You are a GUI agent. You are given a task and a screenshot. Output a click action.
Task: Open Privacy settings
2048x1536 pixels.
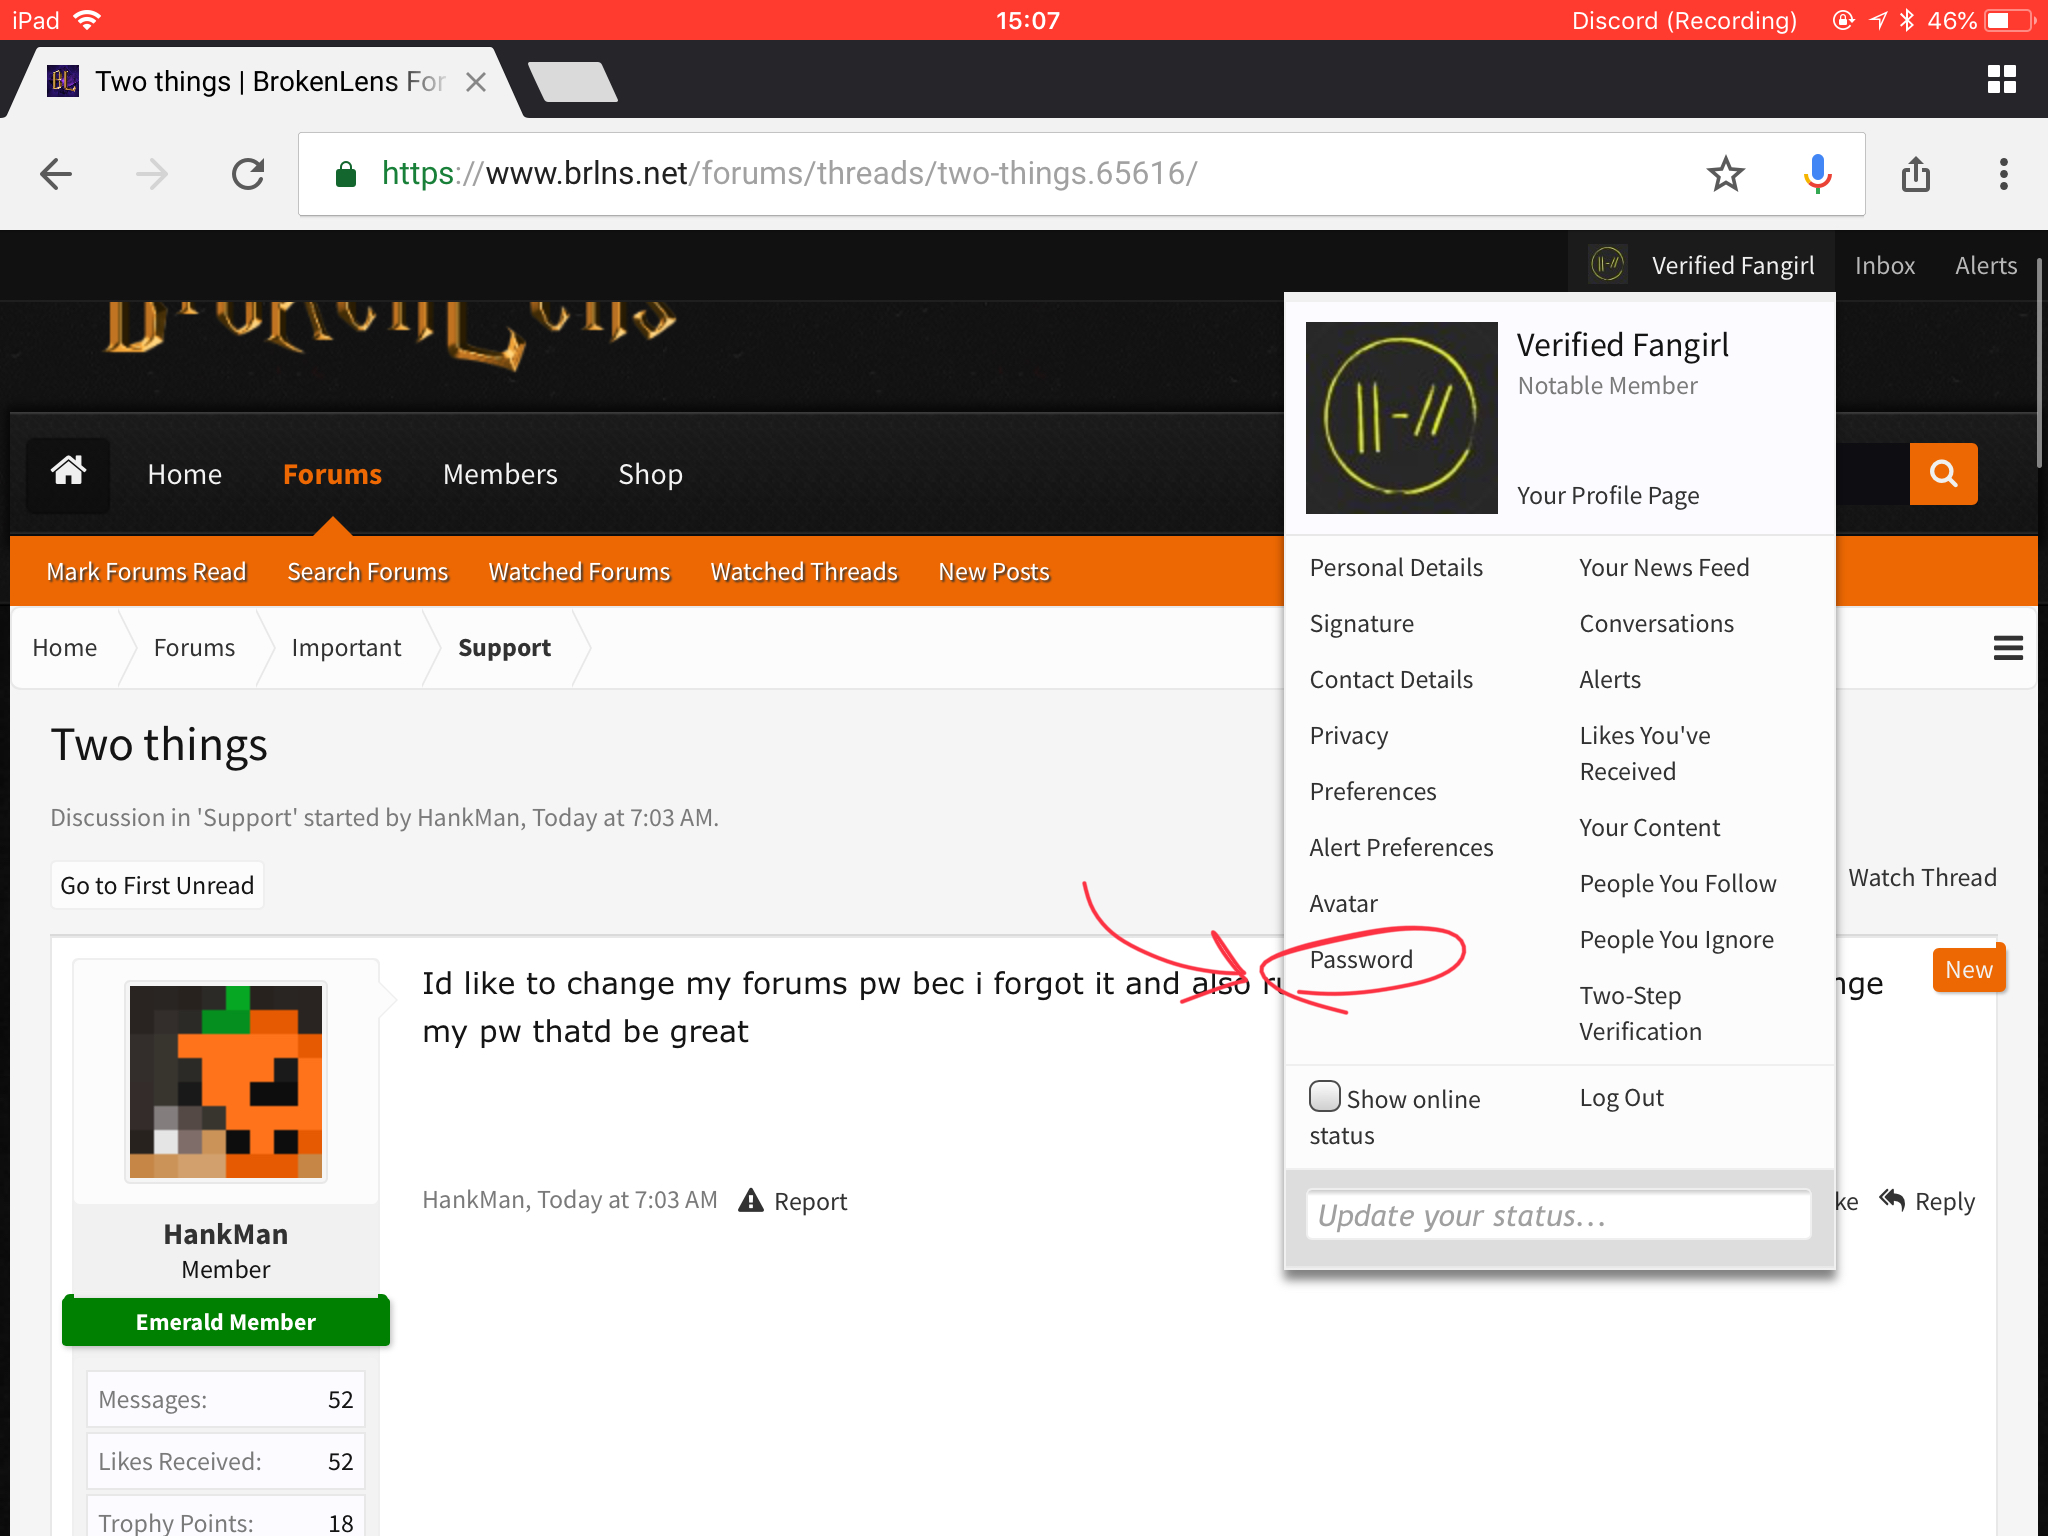(1349, 735)
